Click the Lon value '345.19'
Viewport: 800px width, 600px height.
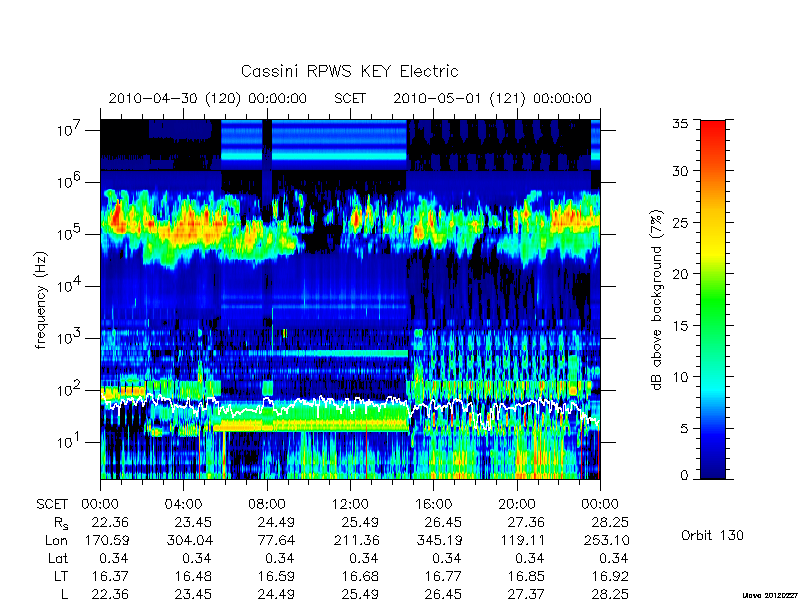[x=439, y=540]
